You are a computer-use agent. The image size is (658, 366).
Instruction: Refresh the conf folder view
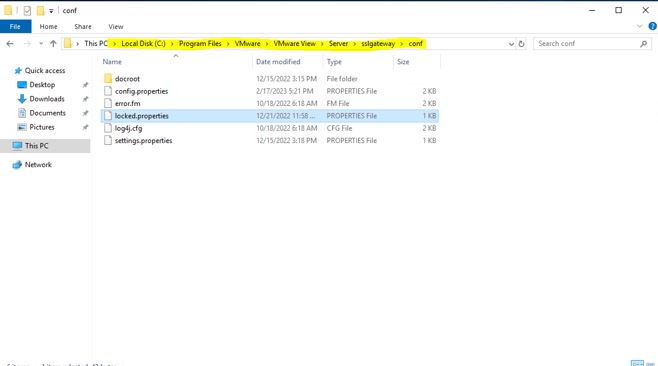coord(522,44)
